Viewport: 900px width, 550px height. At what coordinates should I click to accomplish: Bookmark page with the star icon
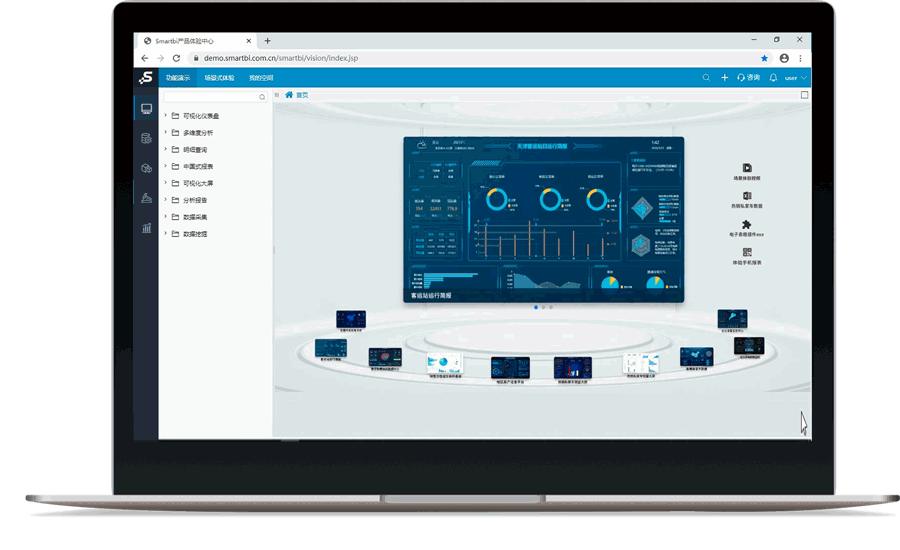click(765, 59)
